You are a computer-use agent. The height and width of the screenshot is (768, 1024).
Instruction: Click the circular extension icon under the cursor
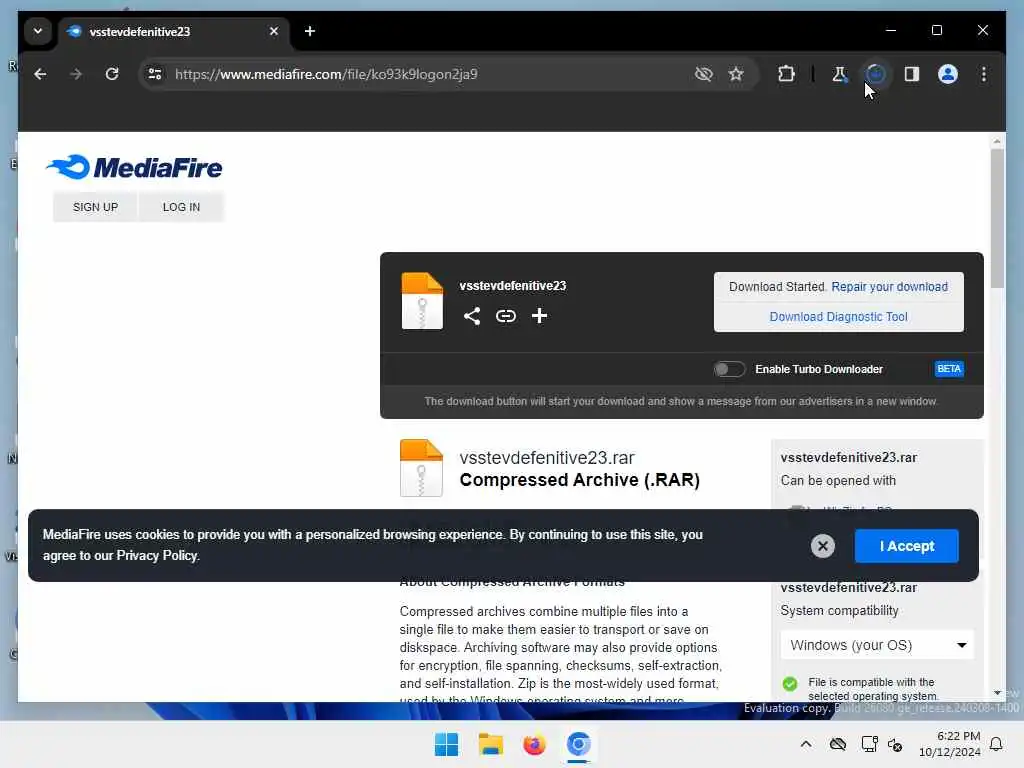[876, 74]
